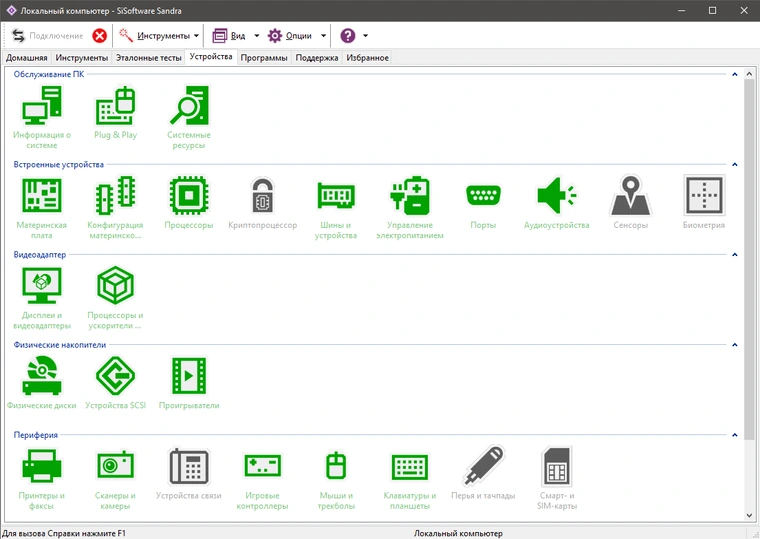Open the Сенсоры module
This screenshot has height=539, width=760.
coord(630,203)
